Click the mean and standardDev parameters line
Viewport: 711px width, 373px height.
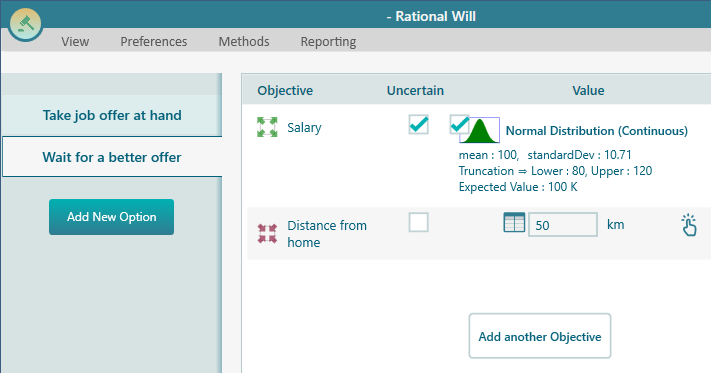click(x=545, y=155)
